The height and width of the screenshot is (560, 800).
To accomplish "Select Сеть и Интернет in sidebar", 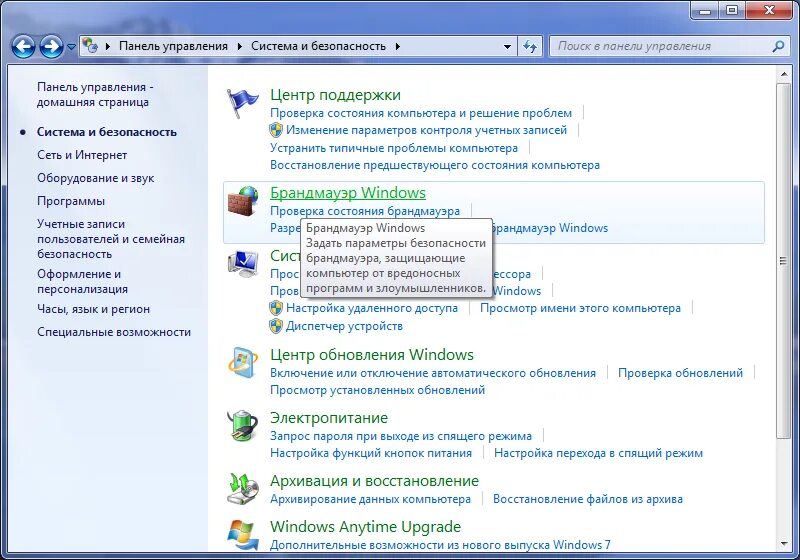I will (x=82, y=155).
